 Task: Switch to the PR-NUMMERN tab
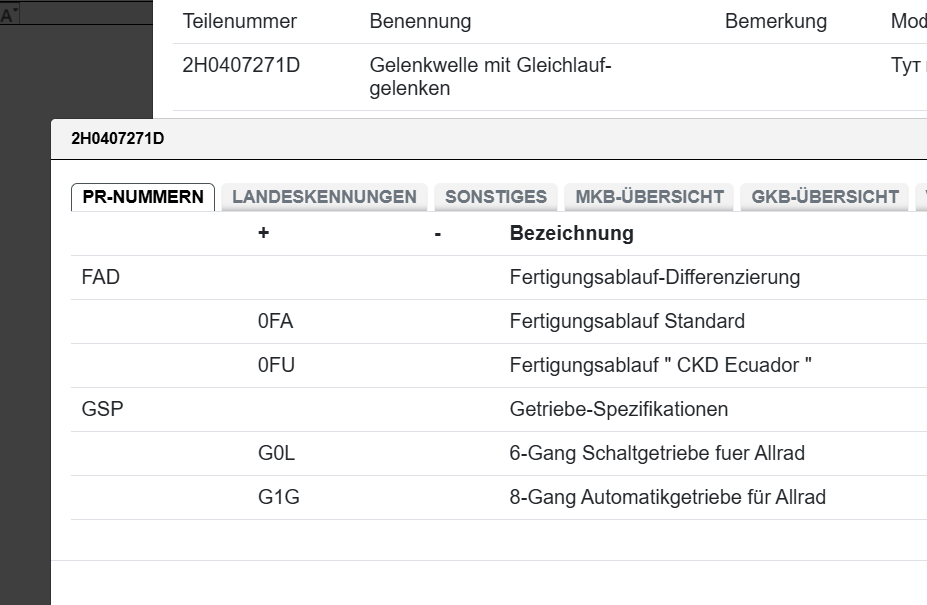tap(143, 197)
